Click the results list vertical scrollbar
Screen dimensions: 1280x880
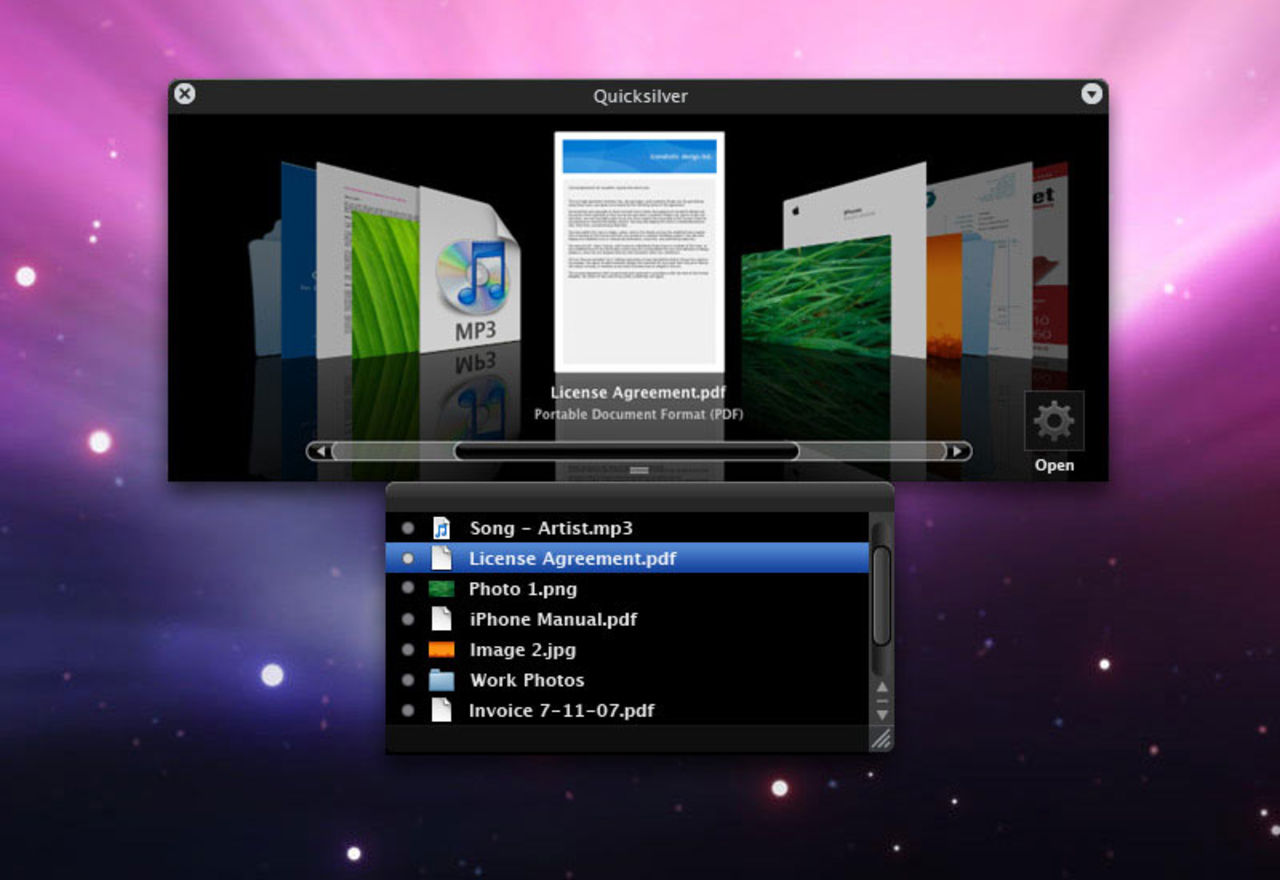click(x=881, y=595)
